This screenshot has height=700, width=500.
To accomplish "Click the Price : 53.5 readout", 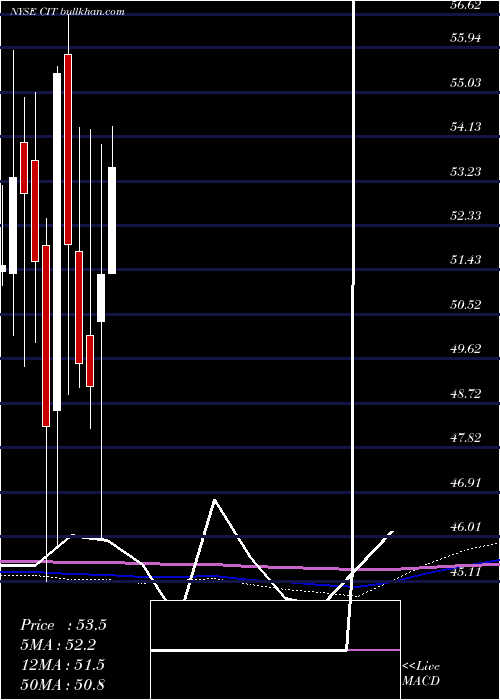I will [x=63, y=625].
